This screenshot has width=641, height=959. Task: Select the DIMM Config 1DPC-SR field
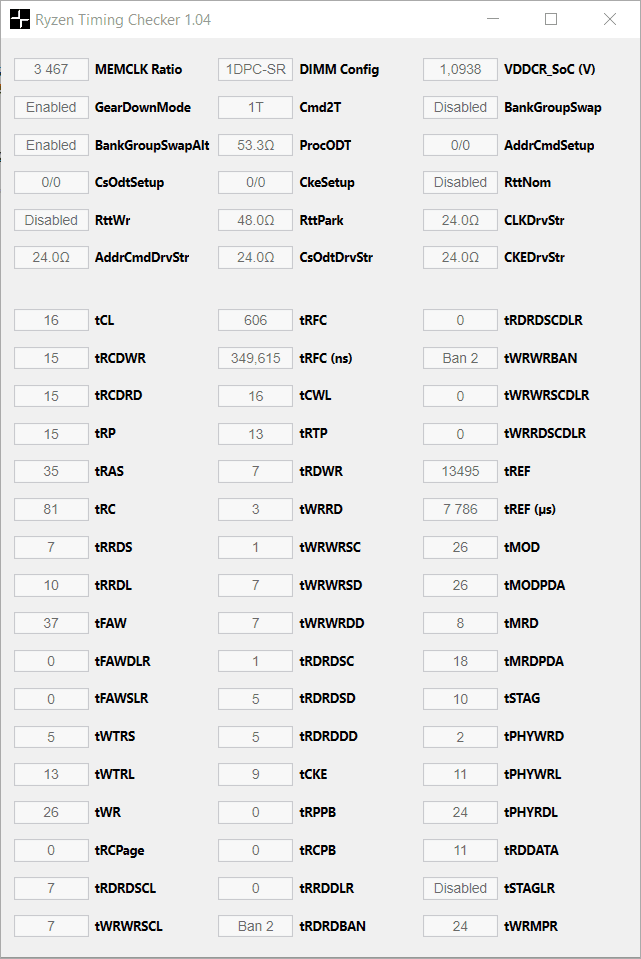pos(256,70)
